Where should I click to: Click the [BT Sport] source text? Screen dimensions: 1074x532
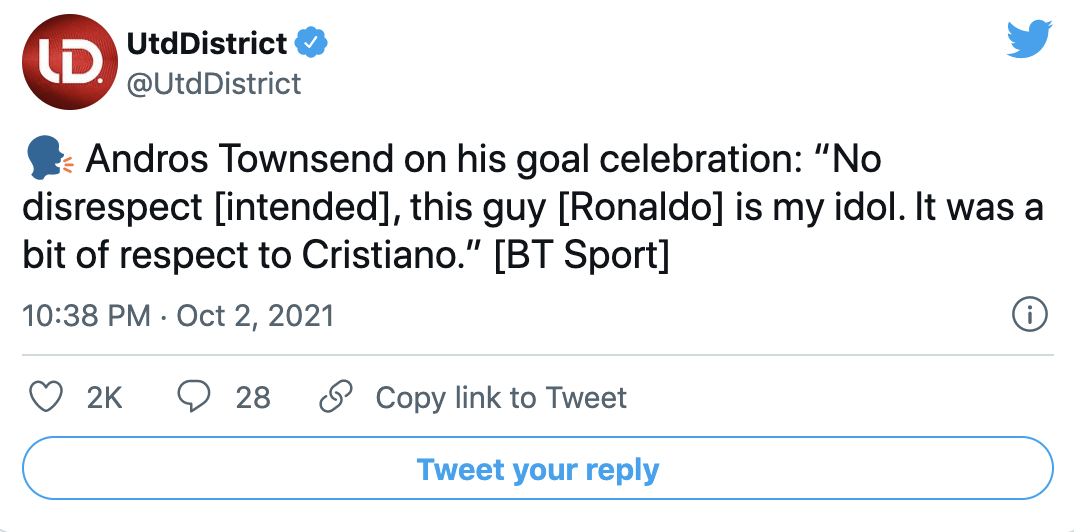(x=581, y=255)
